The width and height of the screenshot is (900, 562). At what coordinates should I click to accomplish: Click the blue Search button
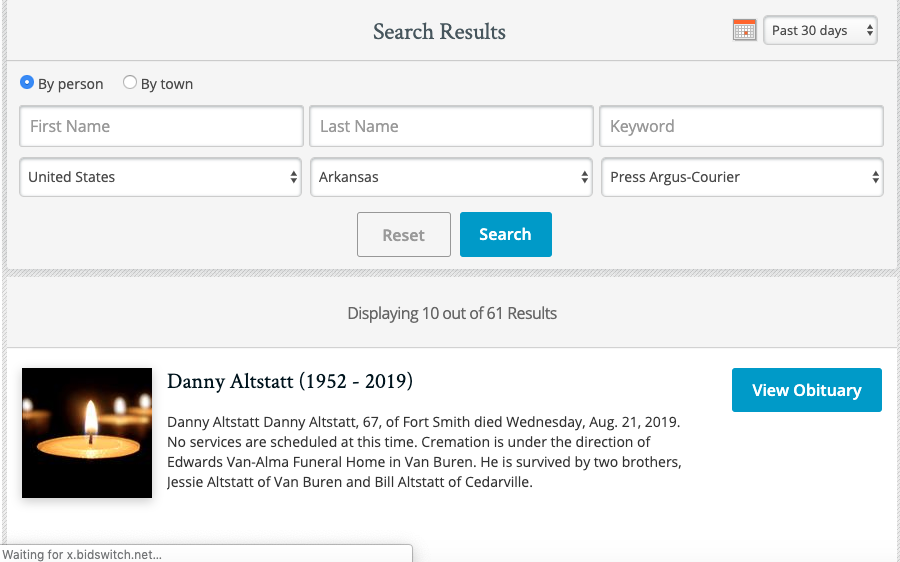pos(505,234)
